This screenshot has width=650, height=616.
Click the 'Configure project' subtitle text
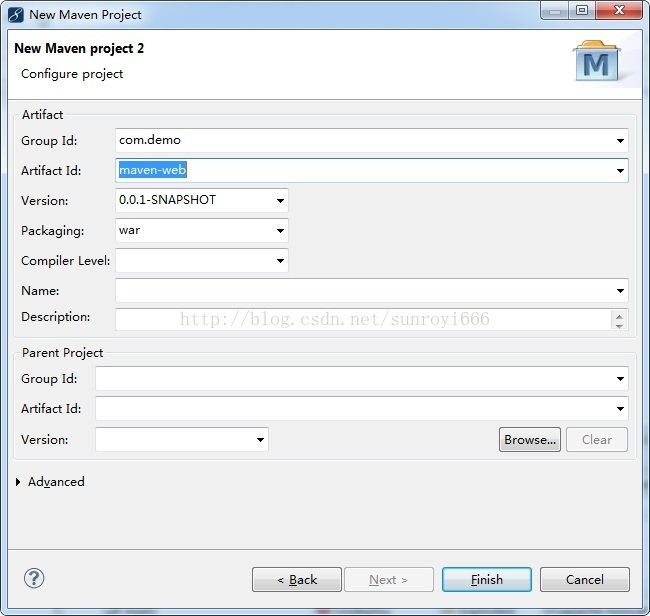coord(72,74)
